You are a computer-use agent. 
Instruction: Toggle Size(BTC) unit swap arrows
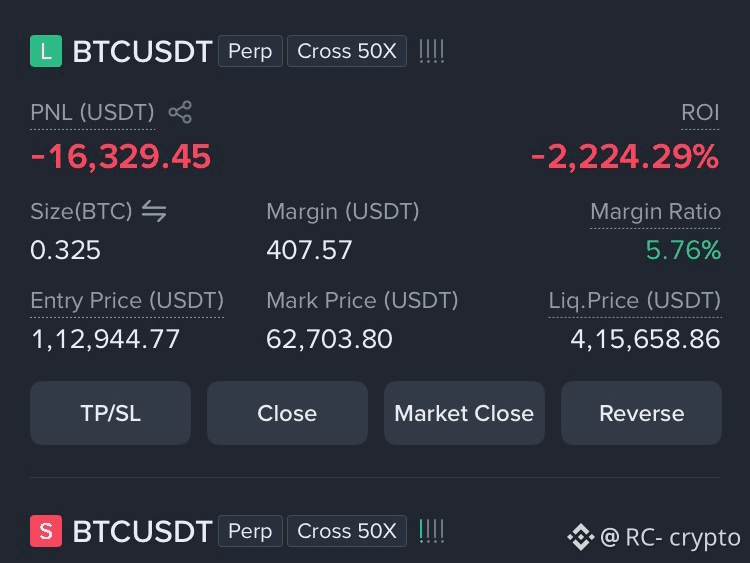pos(154,211)
